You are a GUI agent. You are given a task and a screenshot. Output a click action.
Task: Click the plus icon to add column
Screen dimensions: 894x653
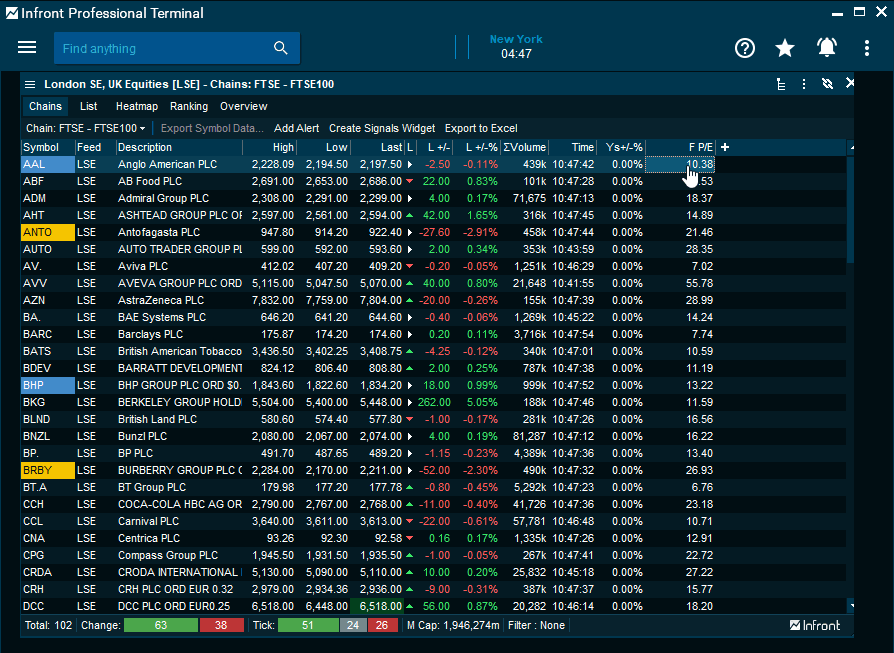click(725, 147)
